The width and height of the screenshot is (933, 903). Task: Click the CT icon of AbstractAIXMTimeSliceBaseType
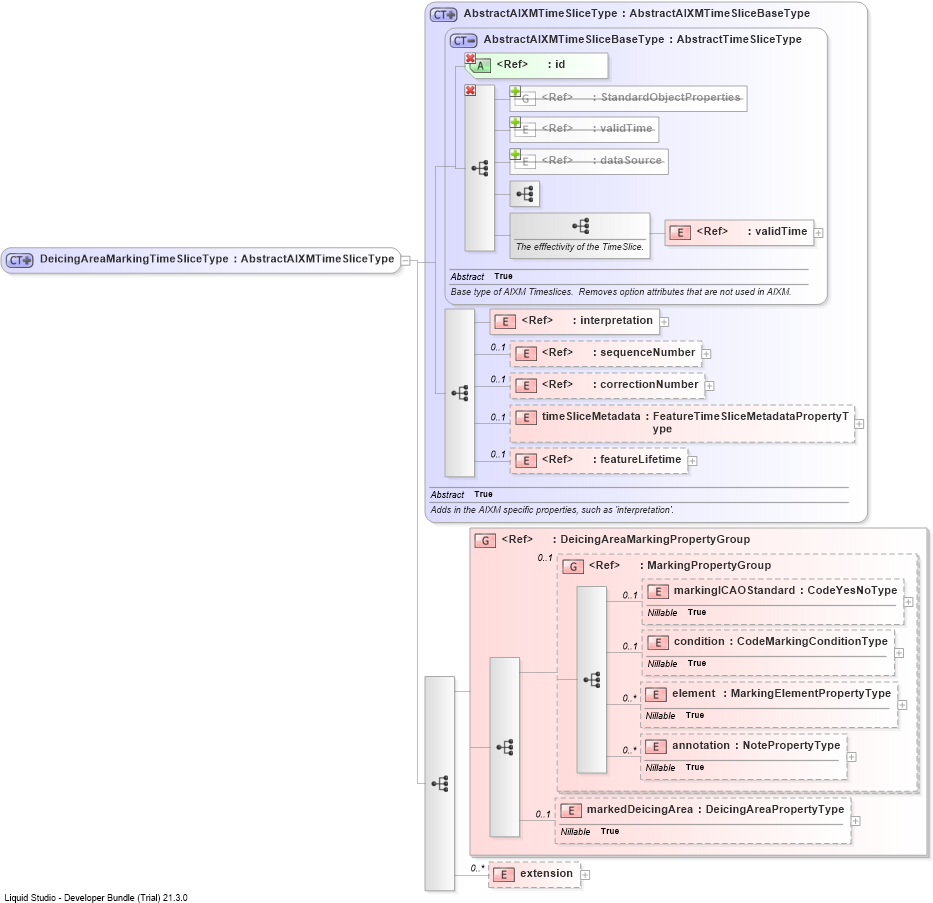pos(464,41)
